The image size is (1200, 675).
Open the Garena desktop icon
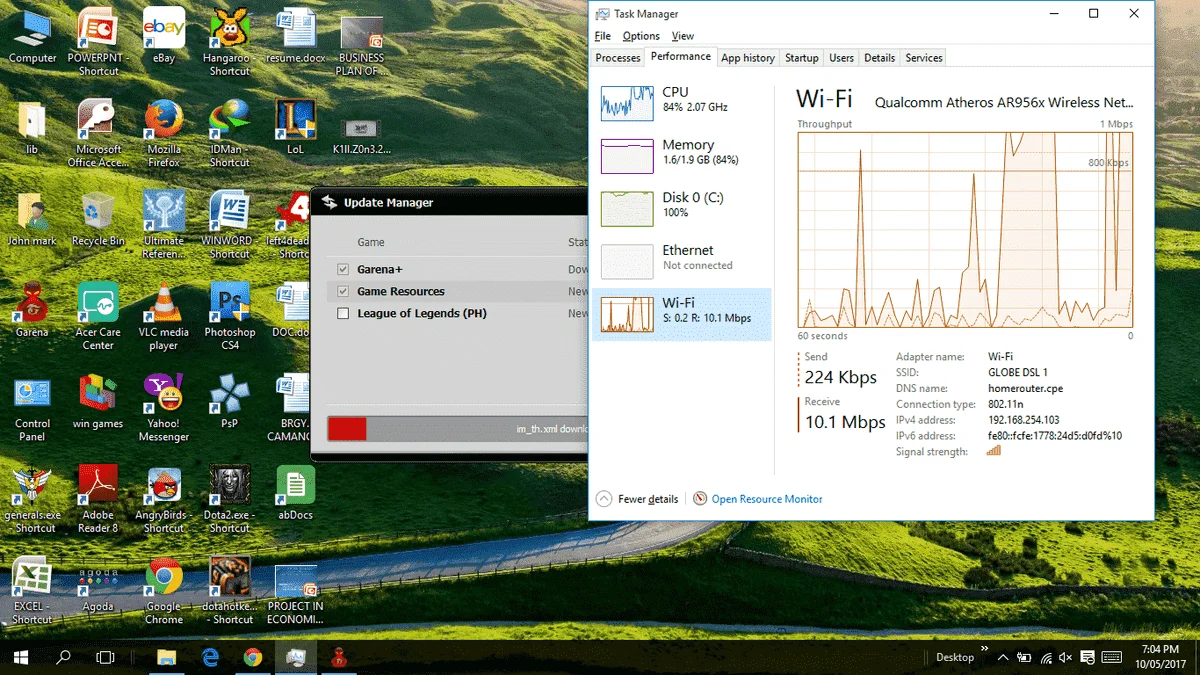32,309
